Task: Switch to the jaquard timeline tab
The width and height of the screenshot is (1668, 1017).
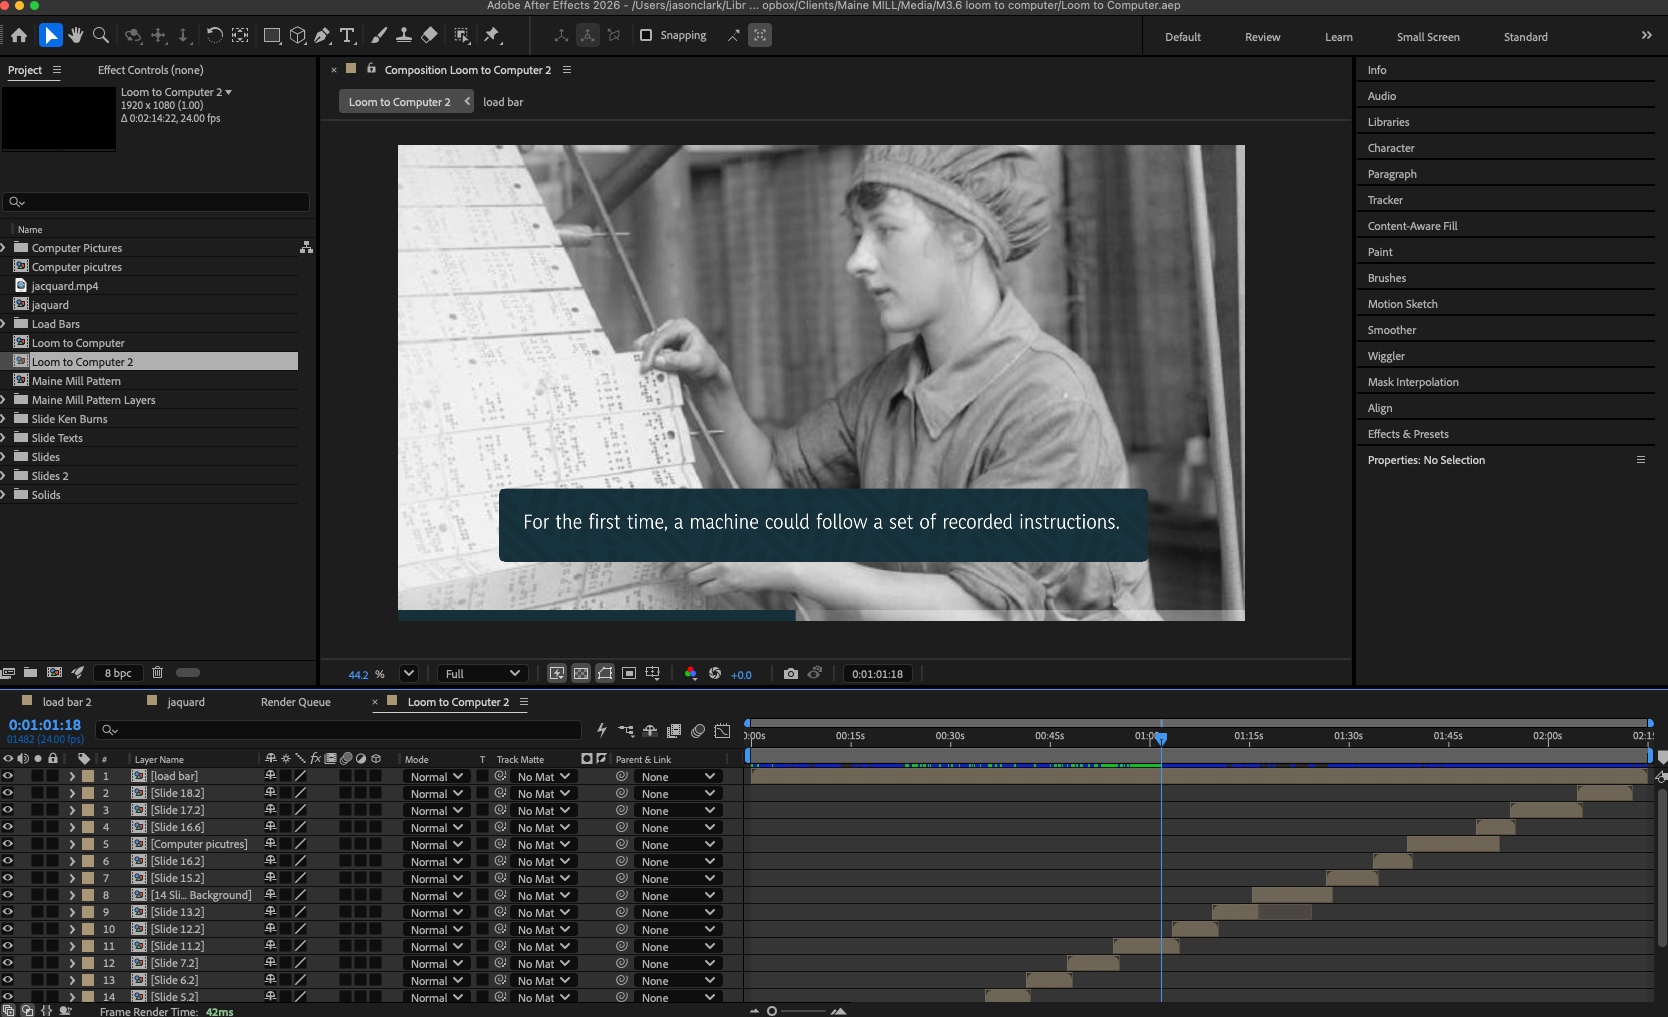Action: pos(186,702)
